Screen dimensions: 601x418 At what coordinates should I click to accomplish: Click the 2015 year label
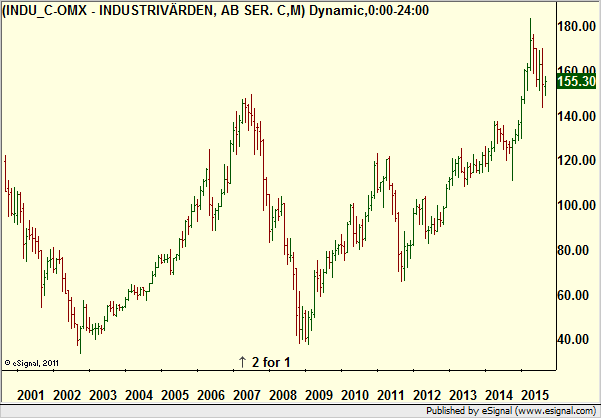[535, 395]
